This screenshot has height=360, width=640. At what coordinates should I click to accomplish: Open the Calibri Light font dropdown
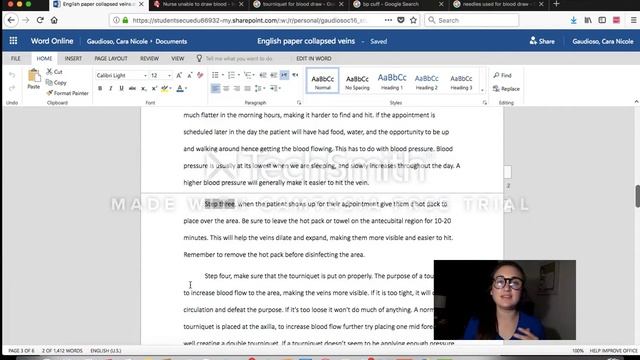[x=145, y=76]
